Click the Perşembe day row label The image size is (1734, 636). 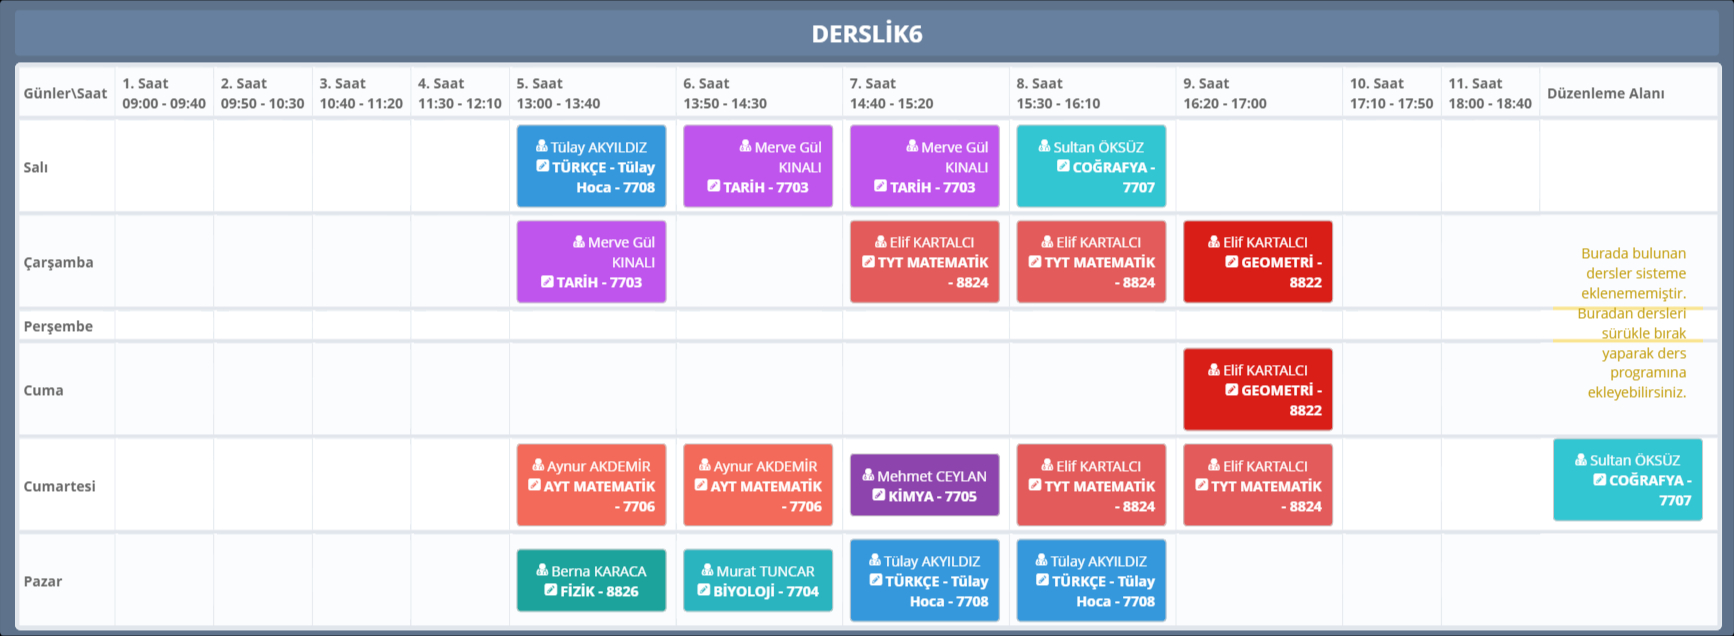pyautogui.click(x=58, y=326)
